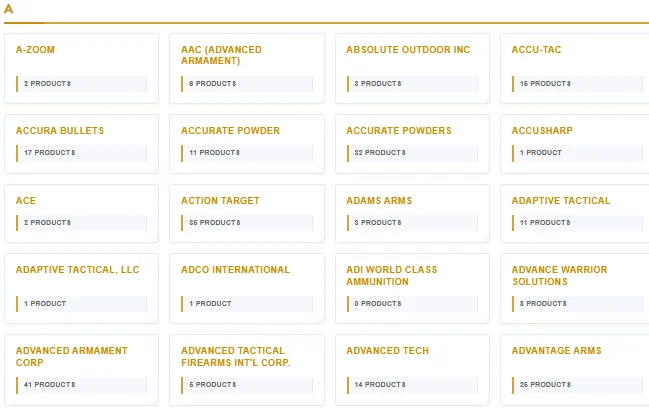Open Advance Warrior Solutions brand

click(x=560, y=276)
